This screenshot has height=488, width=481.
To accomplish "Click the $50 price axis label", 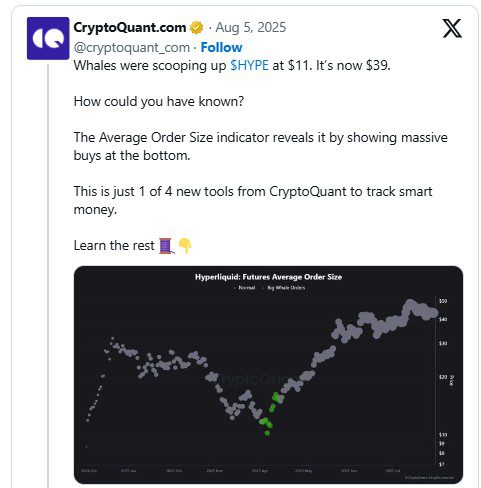I will [x=443, y=301].
